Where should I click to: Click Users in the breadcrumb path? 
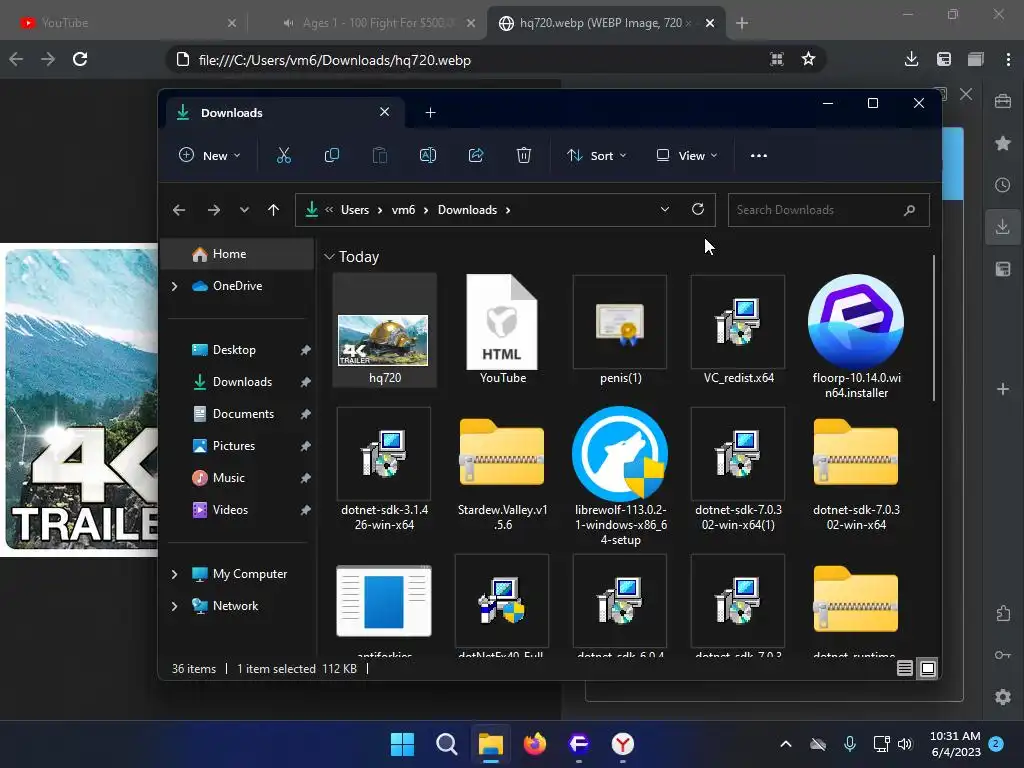[x=355, y=210]
